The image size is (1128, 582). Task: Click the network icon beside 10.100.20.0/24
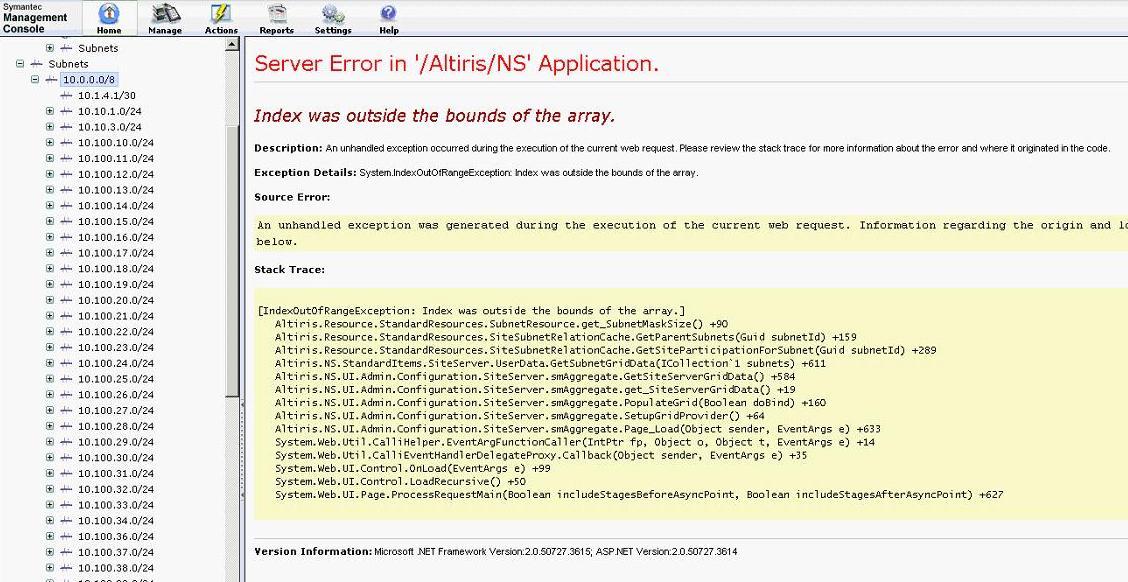pyautogui.click(x=67, y=301)
